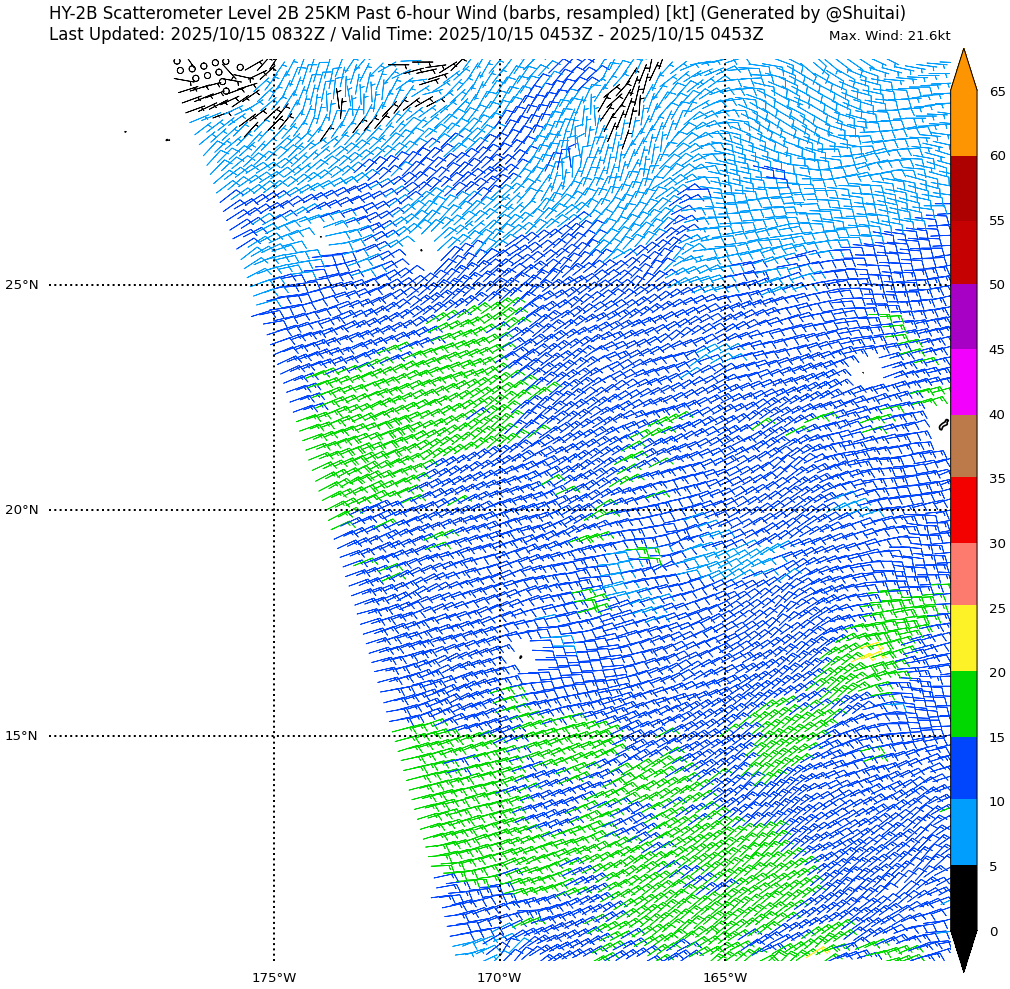Click the orange 60-65 kt colorbar segment
Viewport: 1010px width, 989px height.
click(963, 123)
